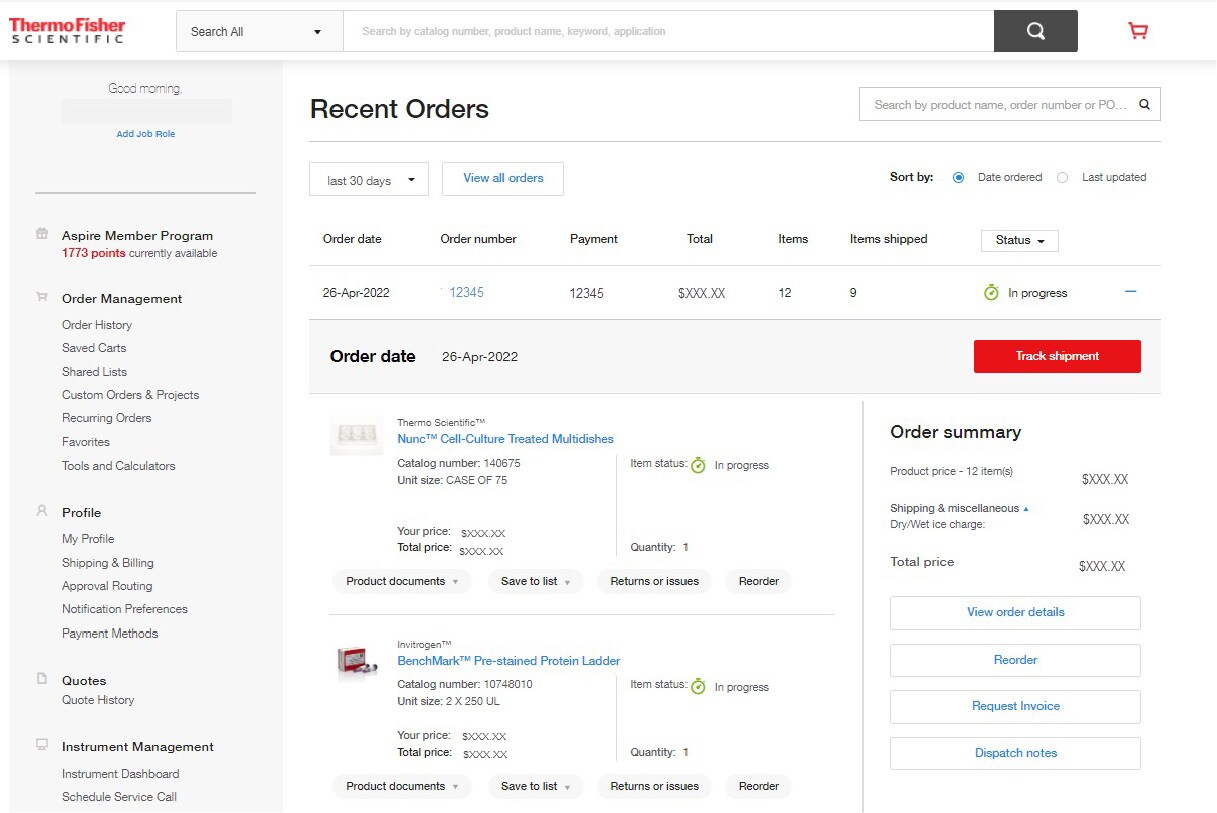Open Quote History
Image resolution: width=1217 pixels, height=813 pixels.
pos(98,699)
